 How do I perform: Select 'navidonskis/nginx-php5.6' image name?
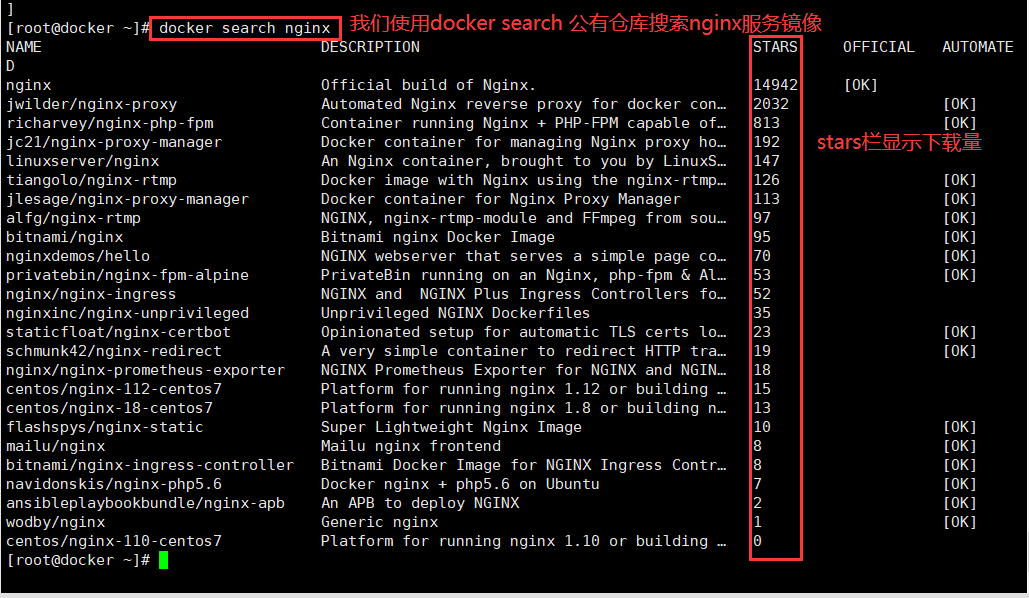(x=114, y=485)
